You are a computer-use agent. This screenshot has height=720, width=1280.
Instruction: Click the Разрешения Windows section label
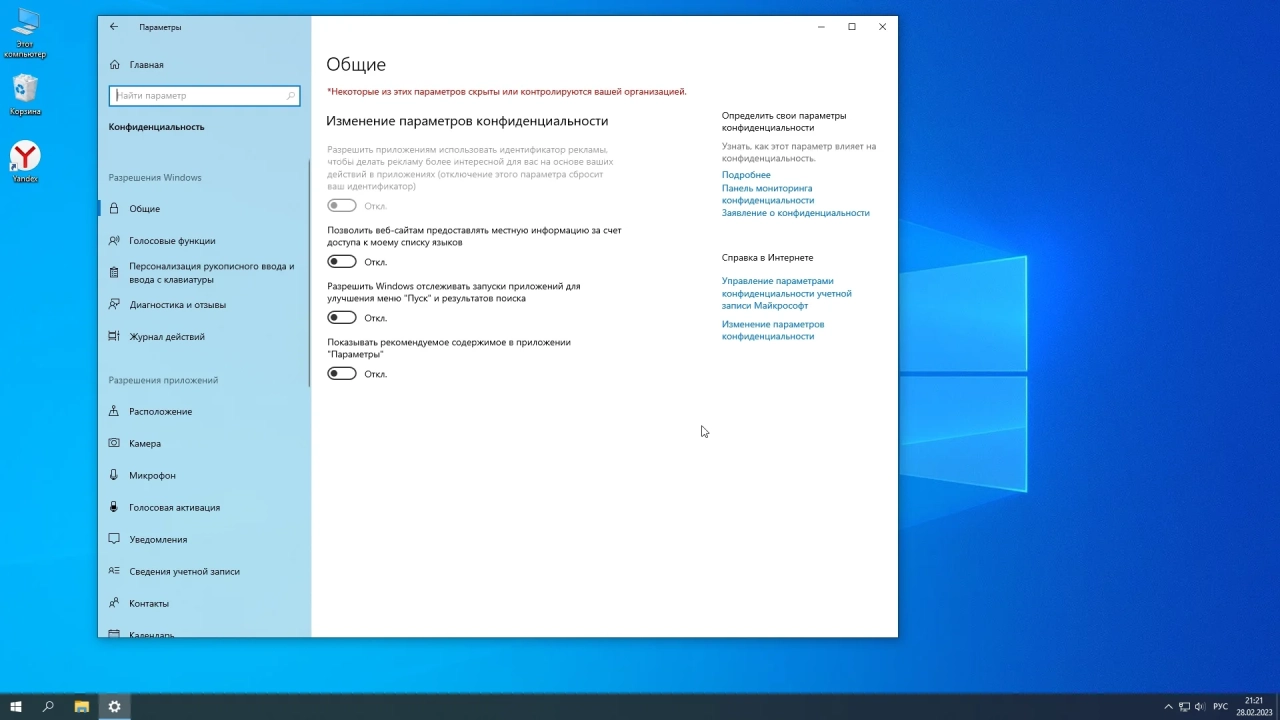click(x=155, y=178)
